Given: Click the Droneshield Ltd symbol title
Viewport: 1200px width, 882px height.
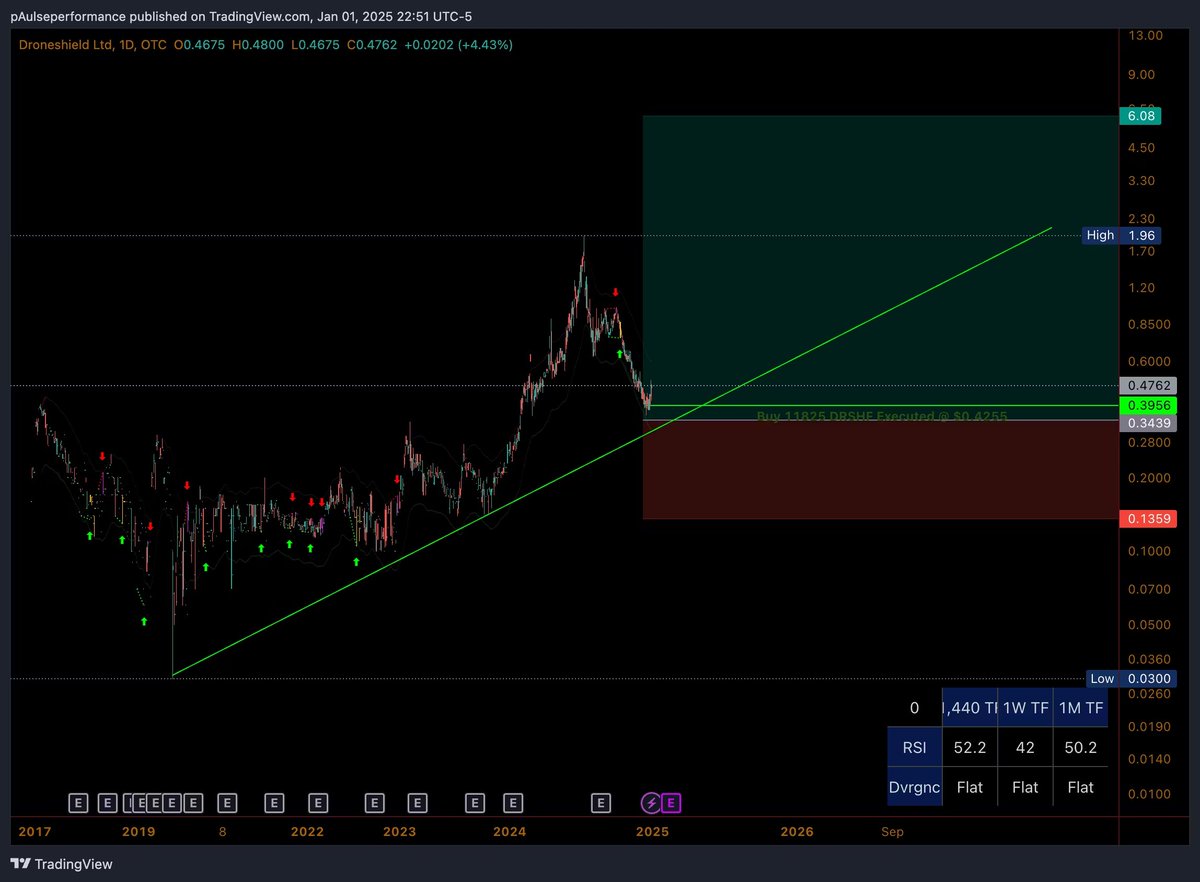Looking at the screenshot, I should click(65, 44).
